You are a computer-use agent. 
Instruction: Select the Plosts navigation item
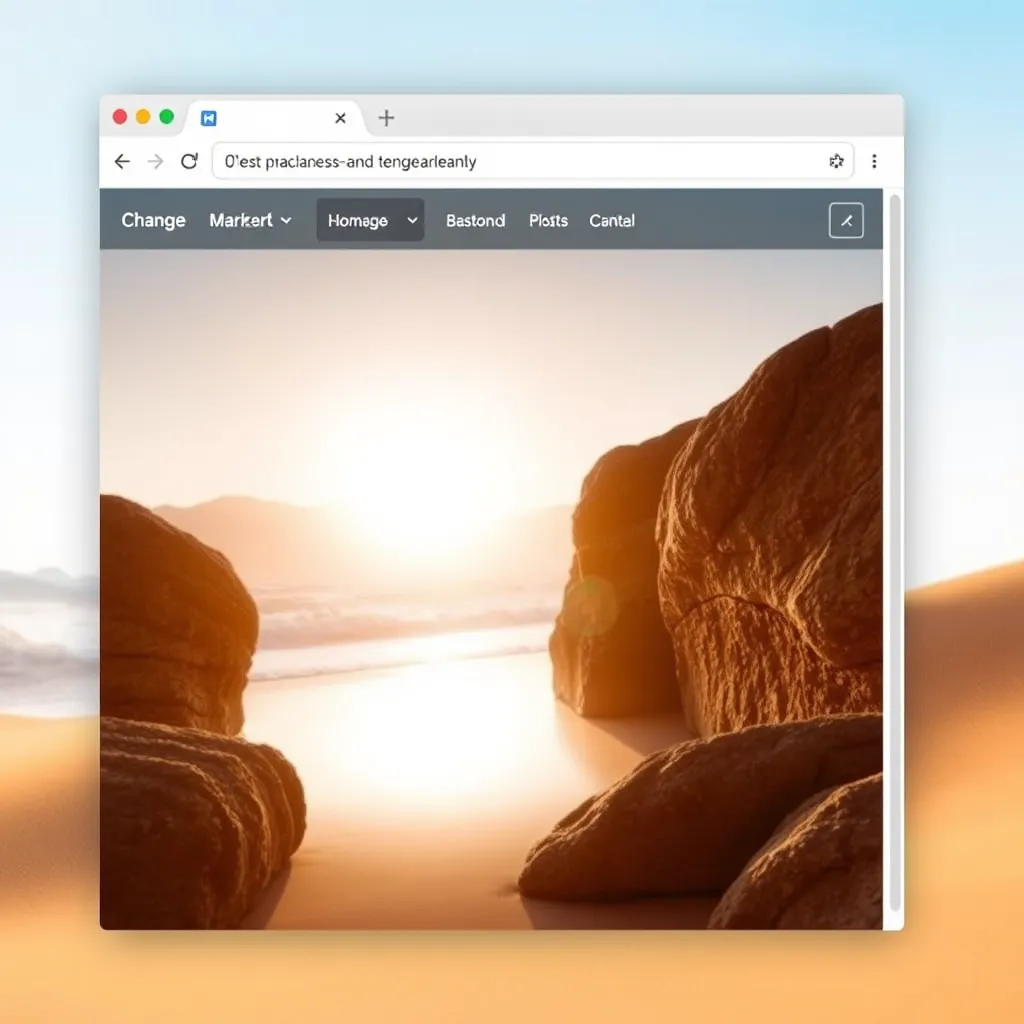(x=548, y=220)
